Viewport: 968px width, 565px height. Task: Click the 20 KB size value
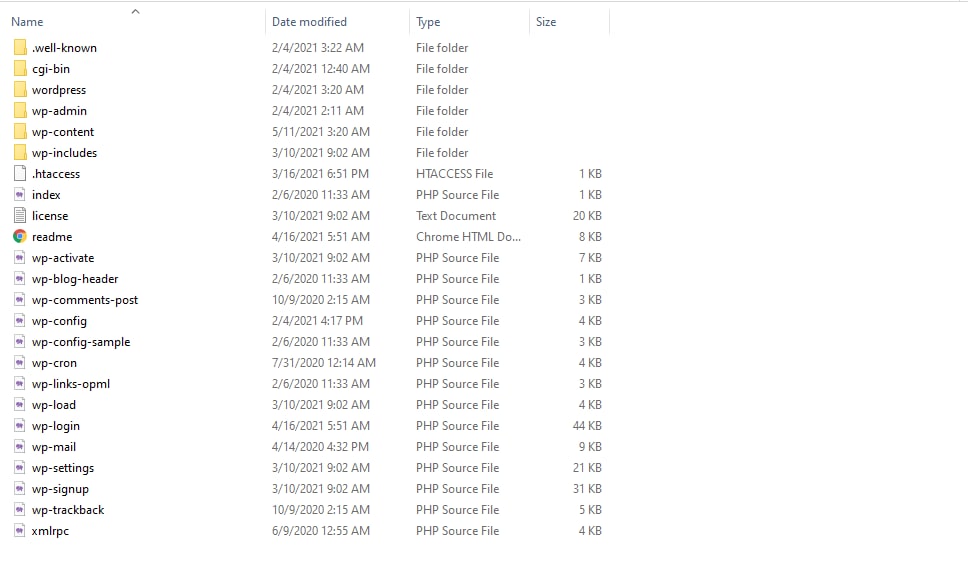click(x=587, y=216)
